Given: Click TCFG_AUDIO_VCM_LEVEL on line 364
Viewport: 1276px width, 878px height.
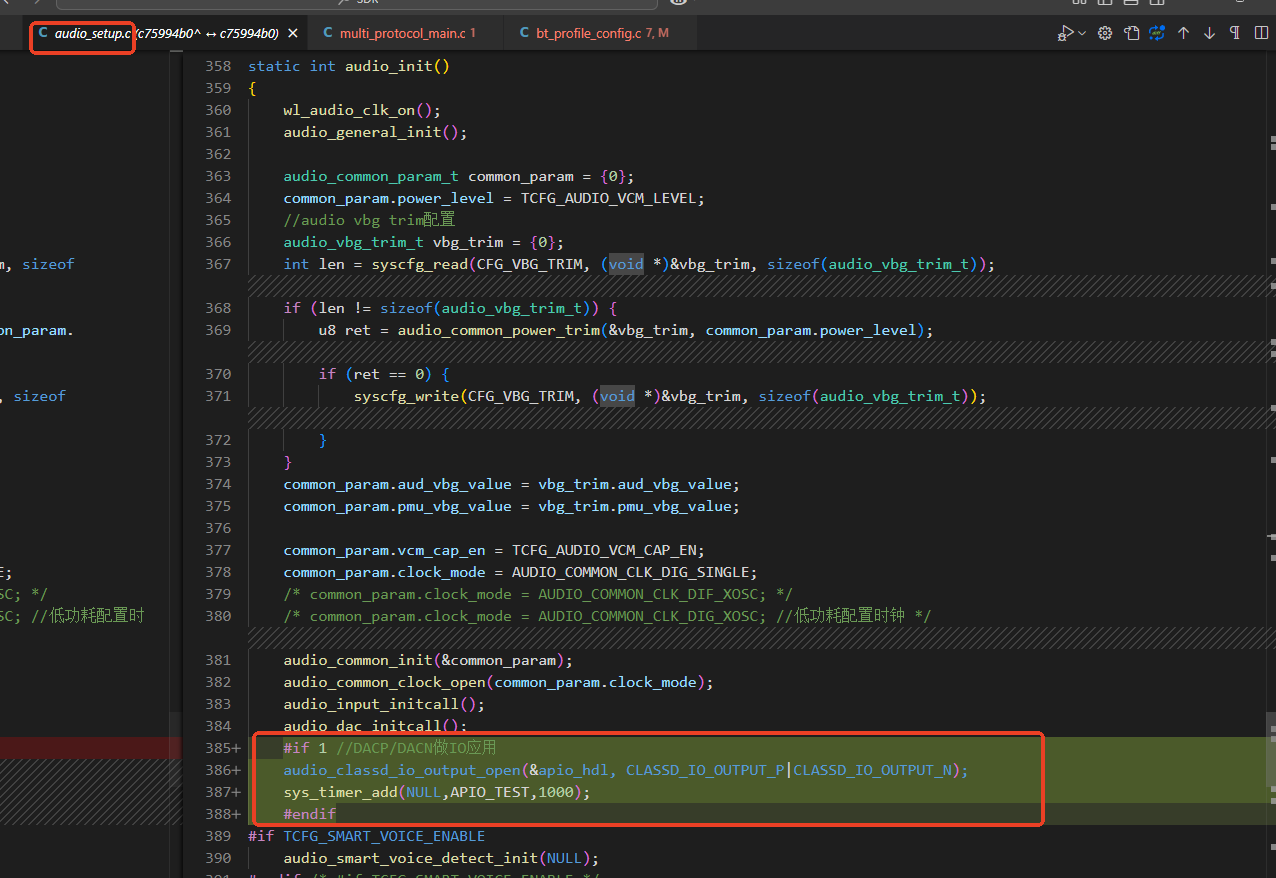Looking at the screenshot, I should coord(612,198).
